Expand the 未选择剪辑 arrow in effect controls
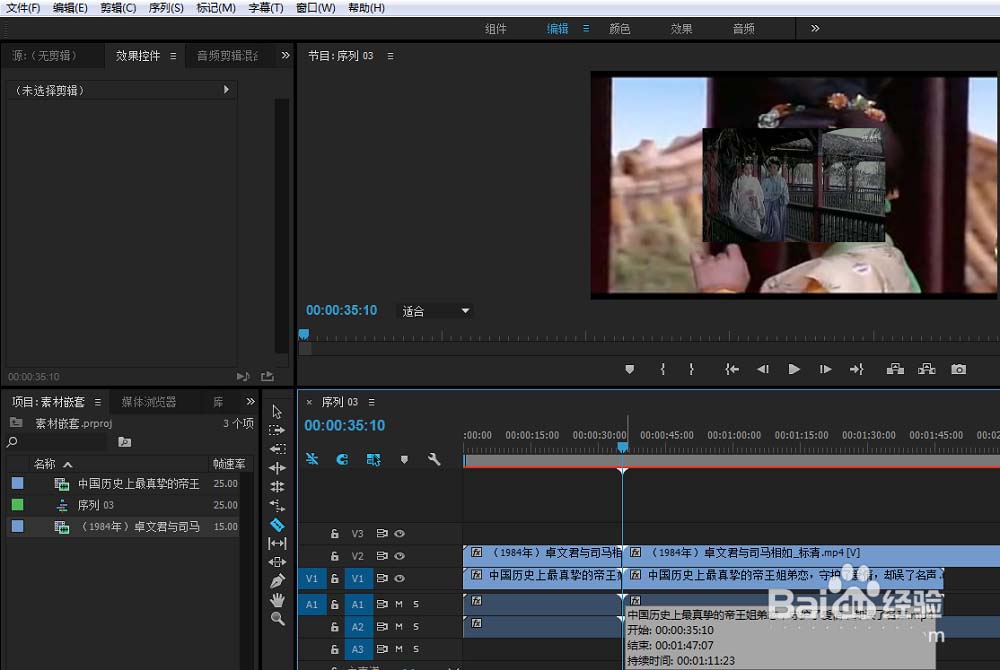Image resolution: width=1000 pixels, height=670 pixels. [226, 90]
